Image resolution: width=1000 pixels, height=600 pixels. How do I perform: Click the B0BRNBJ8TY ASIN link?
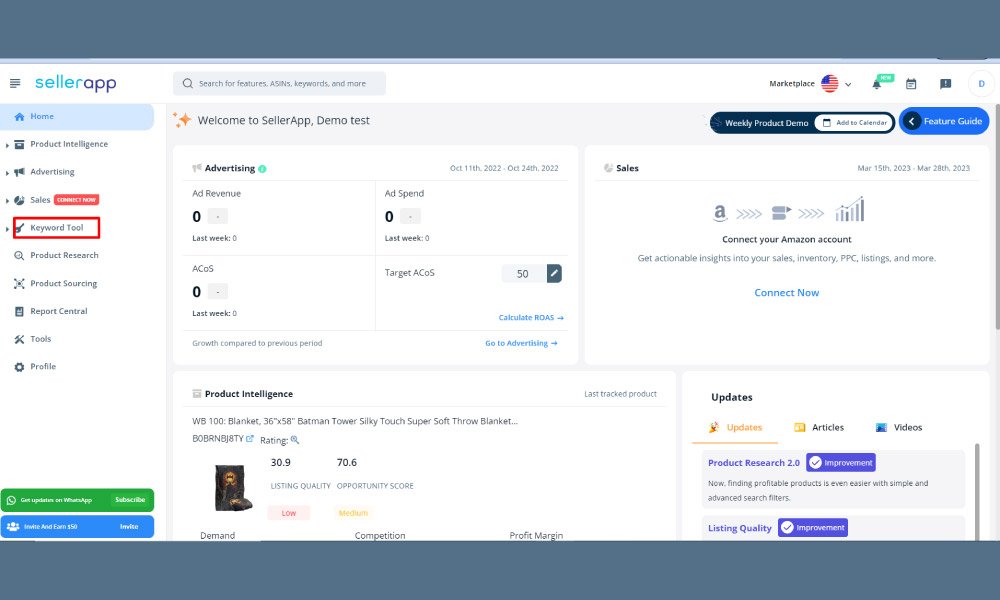(x=217, y=439)
